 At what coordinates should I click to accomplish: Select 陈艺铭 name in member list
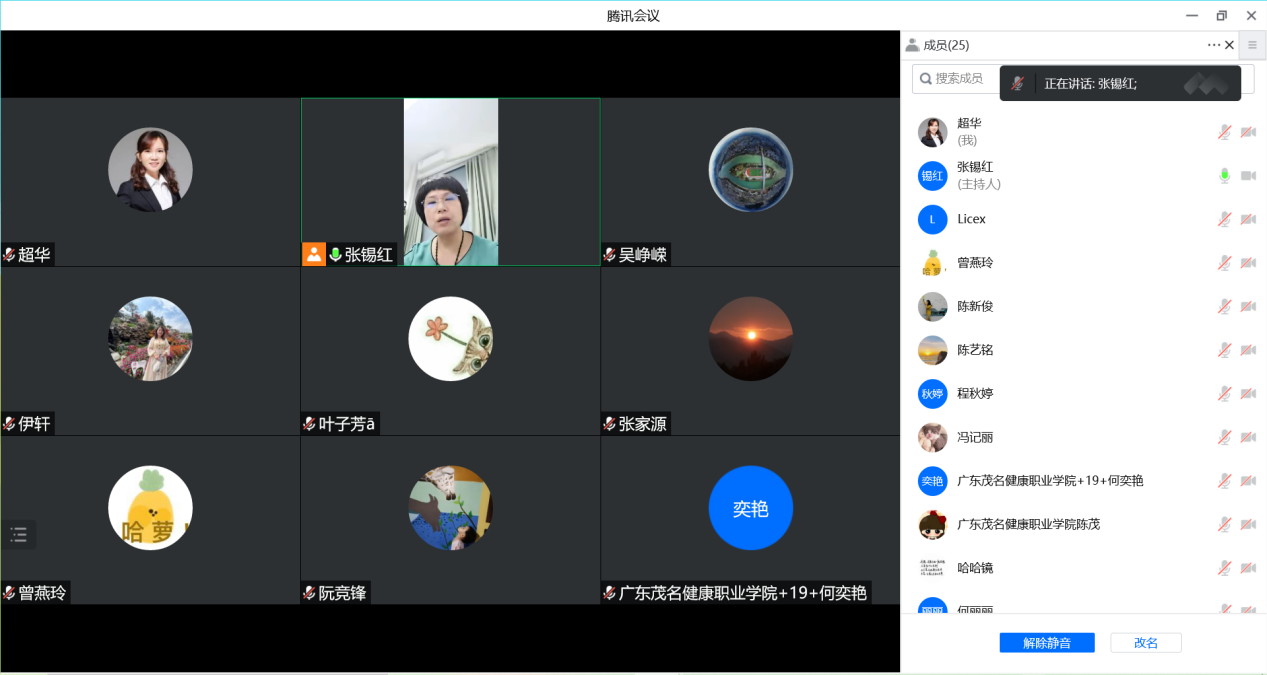click(975, 350)
